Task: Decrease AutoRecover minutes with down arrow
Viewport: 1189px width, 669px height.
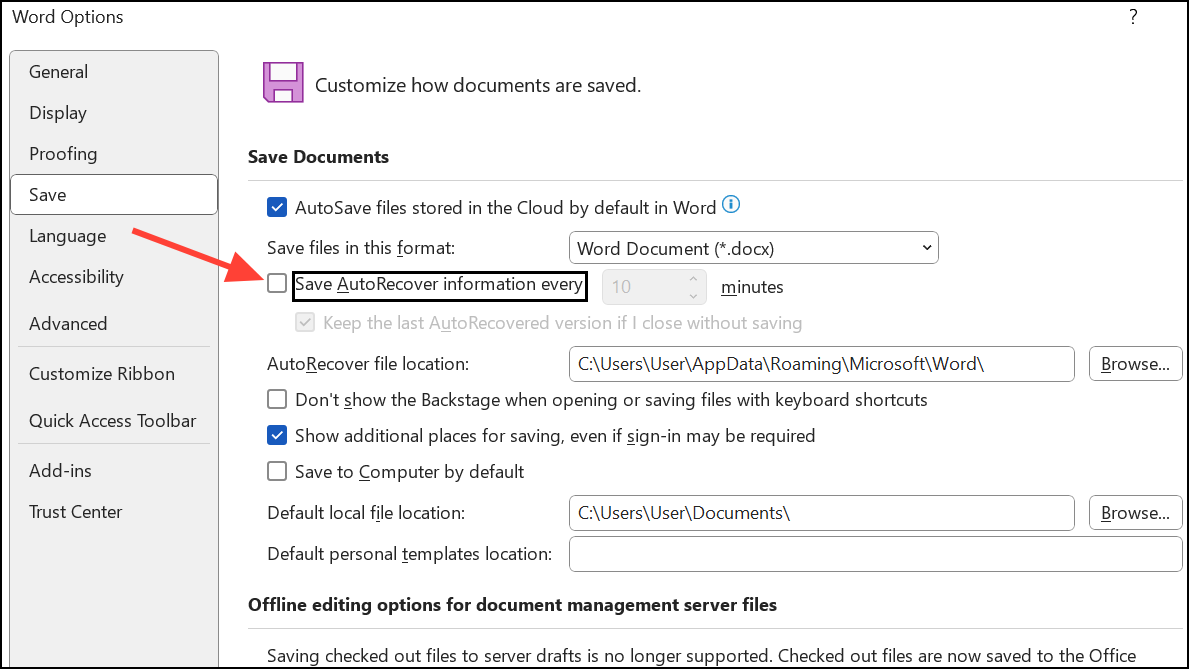Action: coord(693,294)
